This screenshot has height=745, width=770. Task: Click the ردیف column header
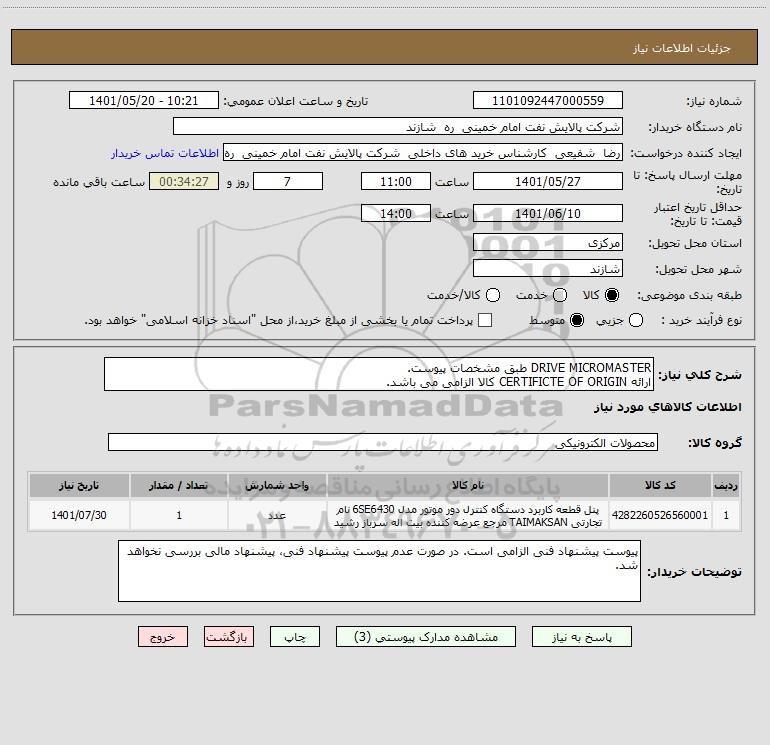[726, 485]
